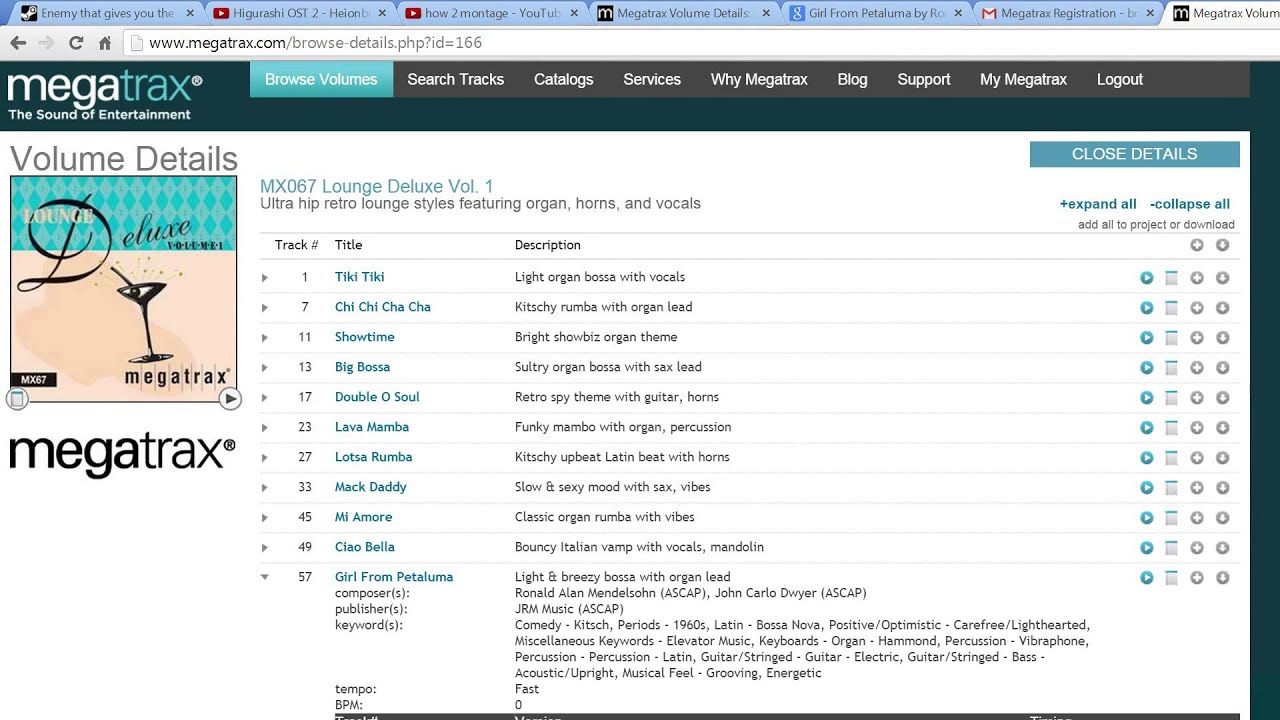Expand the Tiki Tiki track row
Screen dimensions: 1280x720
click(265, 278)
